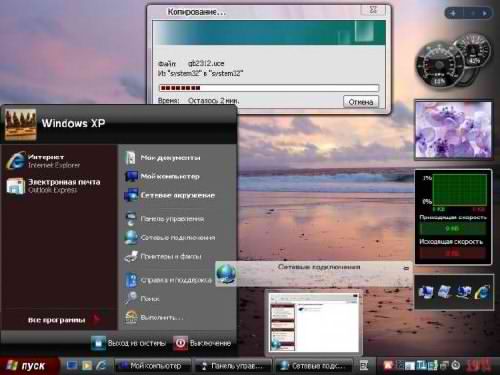Click Show Desktop quick launch icon
This screenshot has width=500, height=375.
pos(71,366)
